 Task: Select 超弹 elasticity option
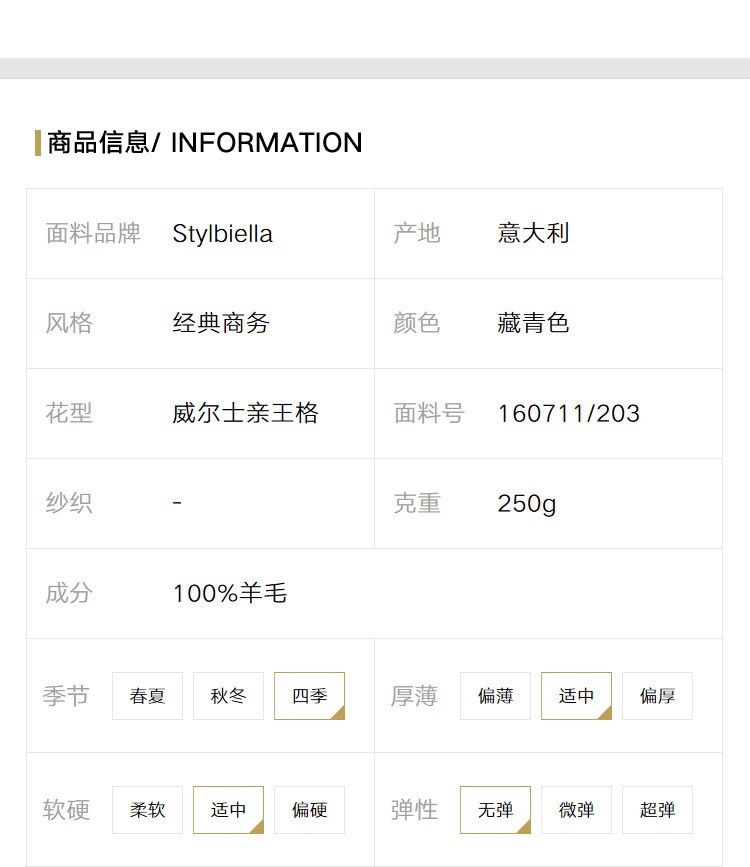point(657,809)
